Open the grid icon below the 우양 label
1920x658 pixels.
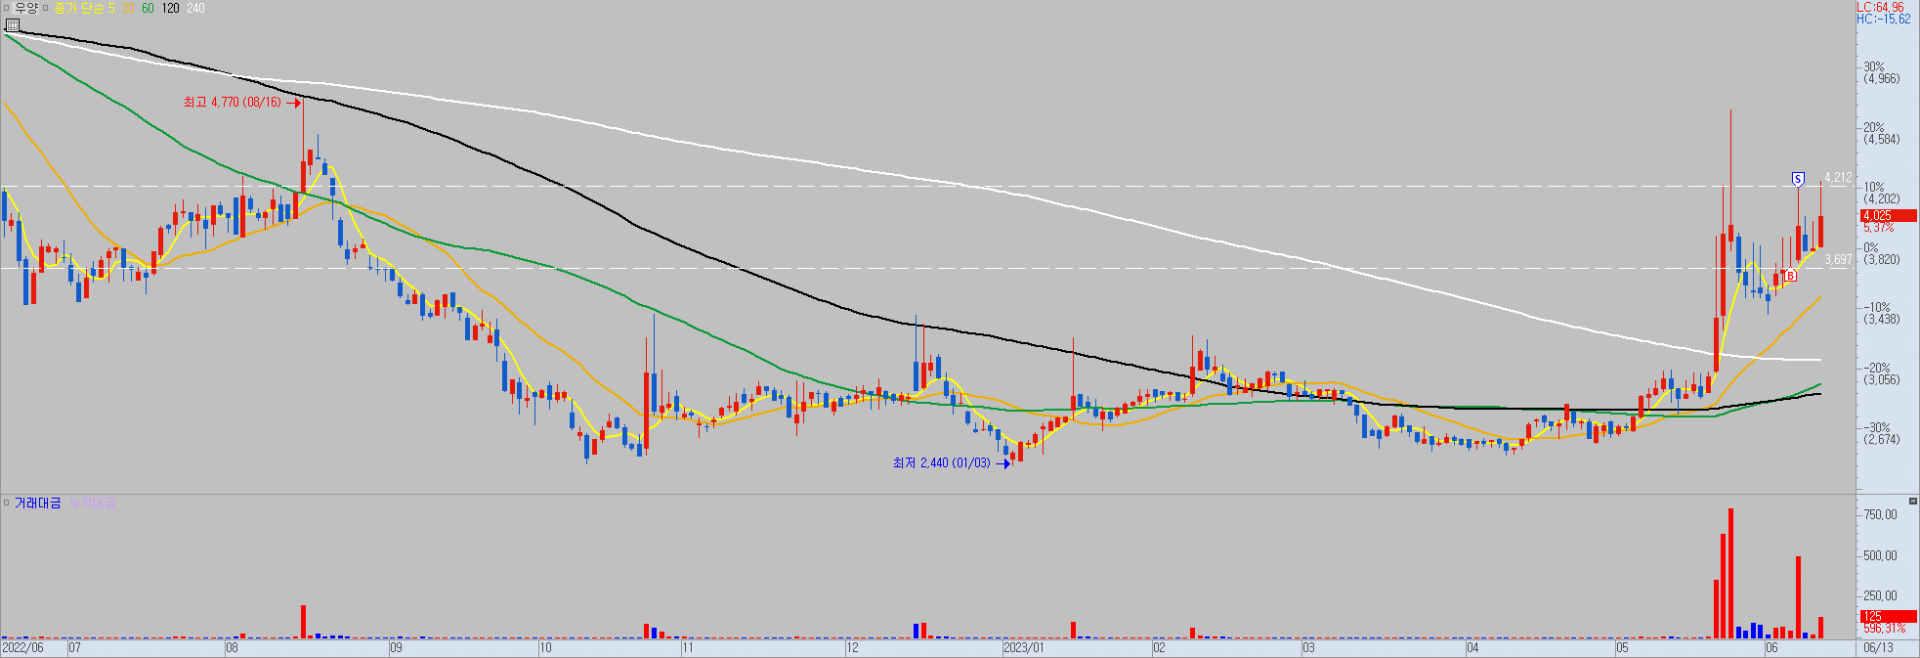[12, 24]
